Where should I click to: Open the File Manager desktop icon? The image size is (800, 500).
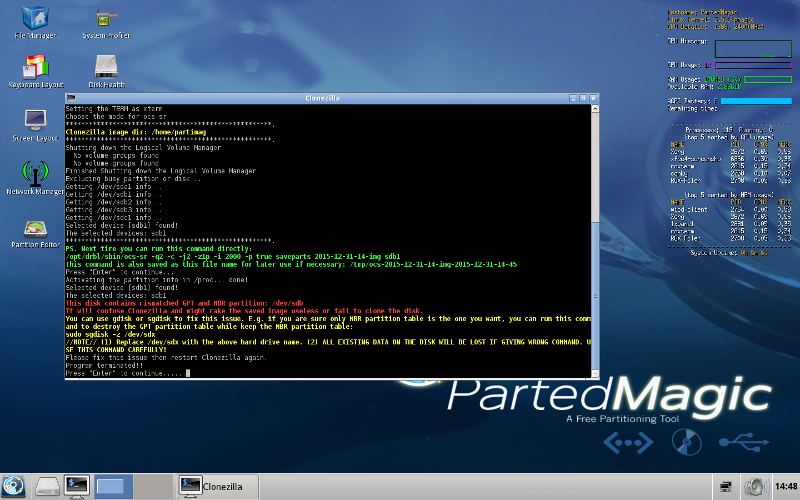[x=33, y=20]
